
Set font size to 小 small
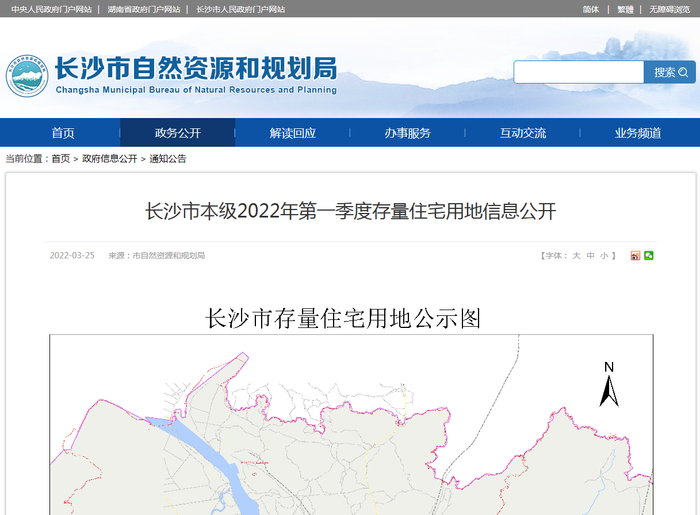click(x=604, y=256)
